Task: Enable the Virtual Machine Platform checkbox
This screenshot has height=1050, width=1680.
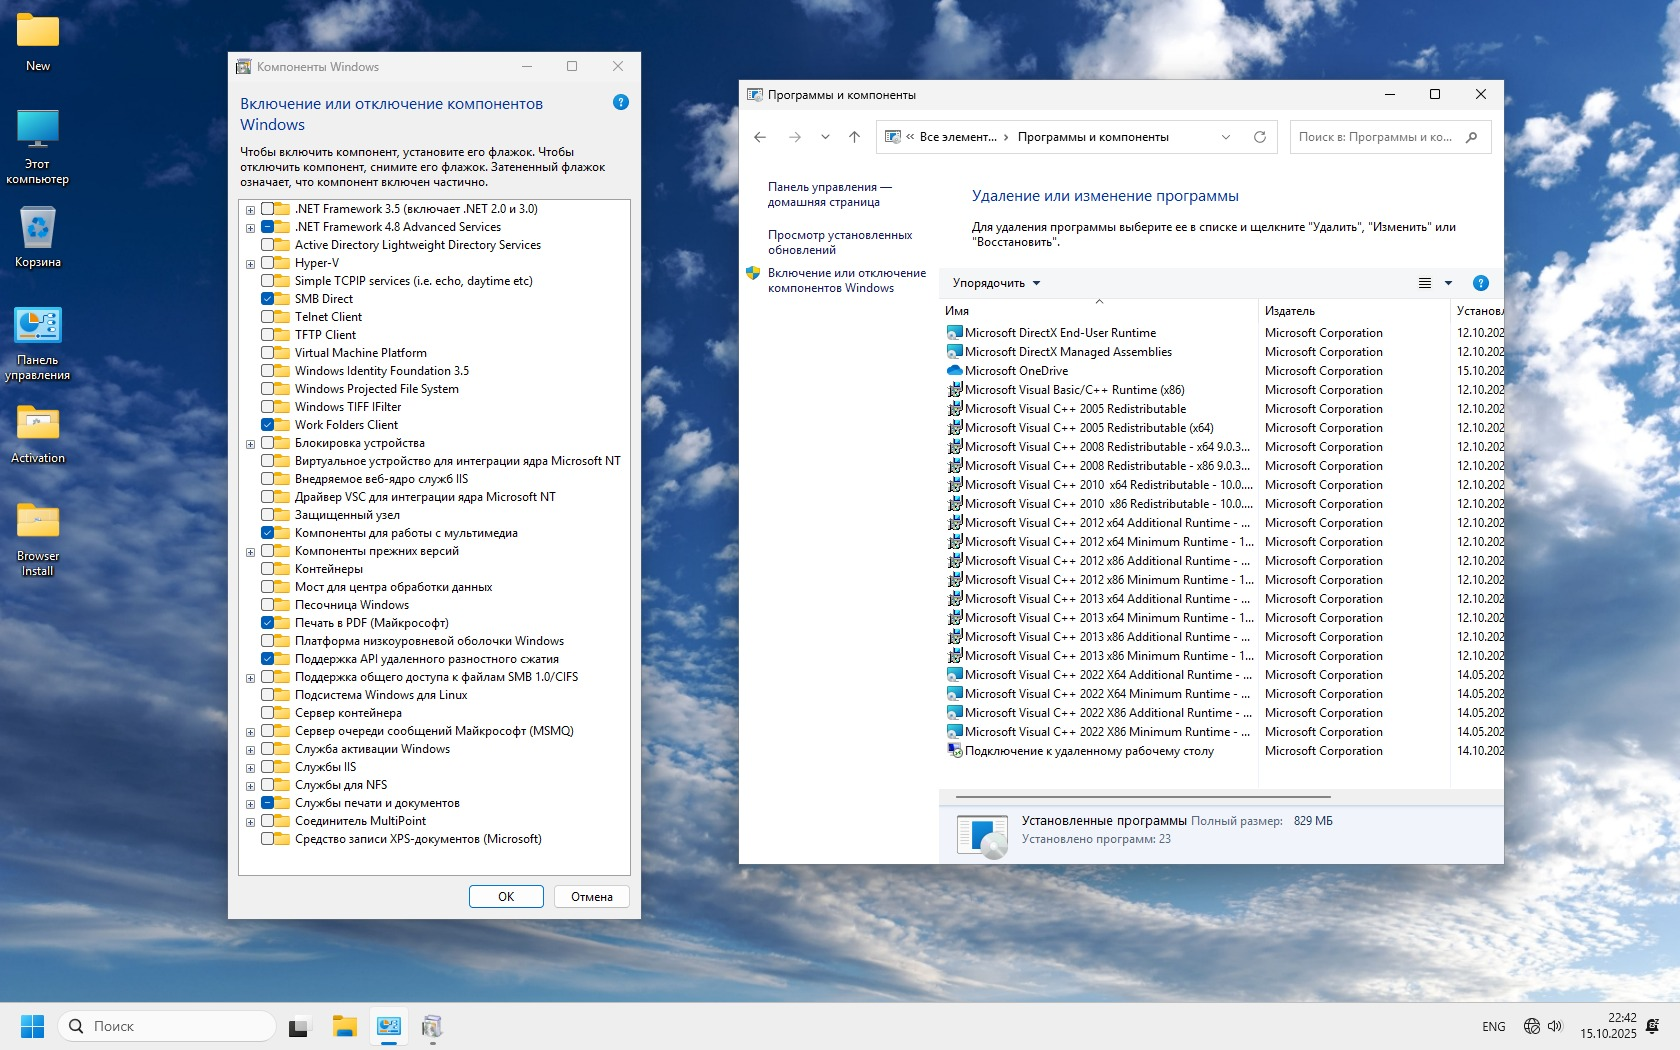Action: click(268, 353)
